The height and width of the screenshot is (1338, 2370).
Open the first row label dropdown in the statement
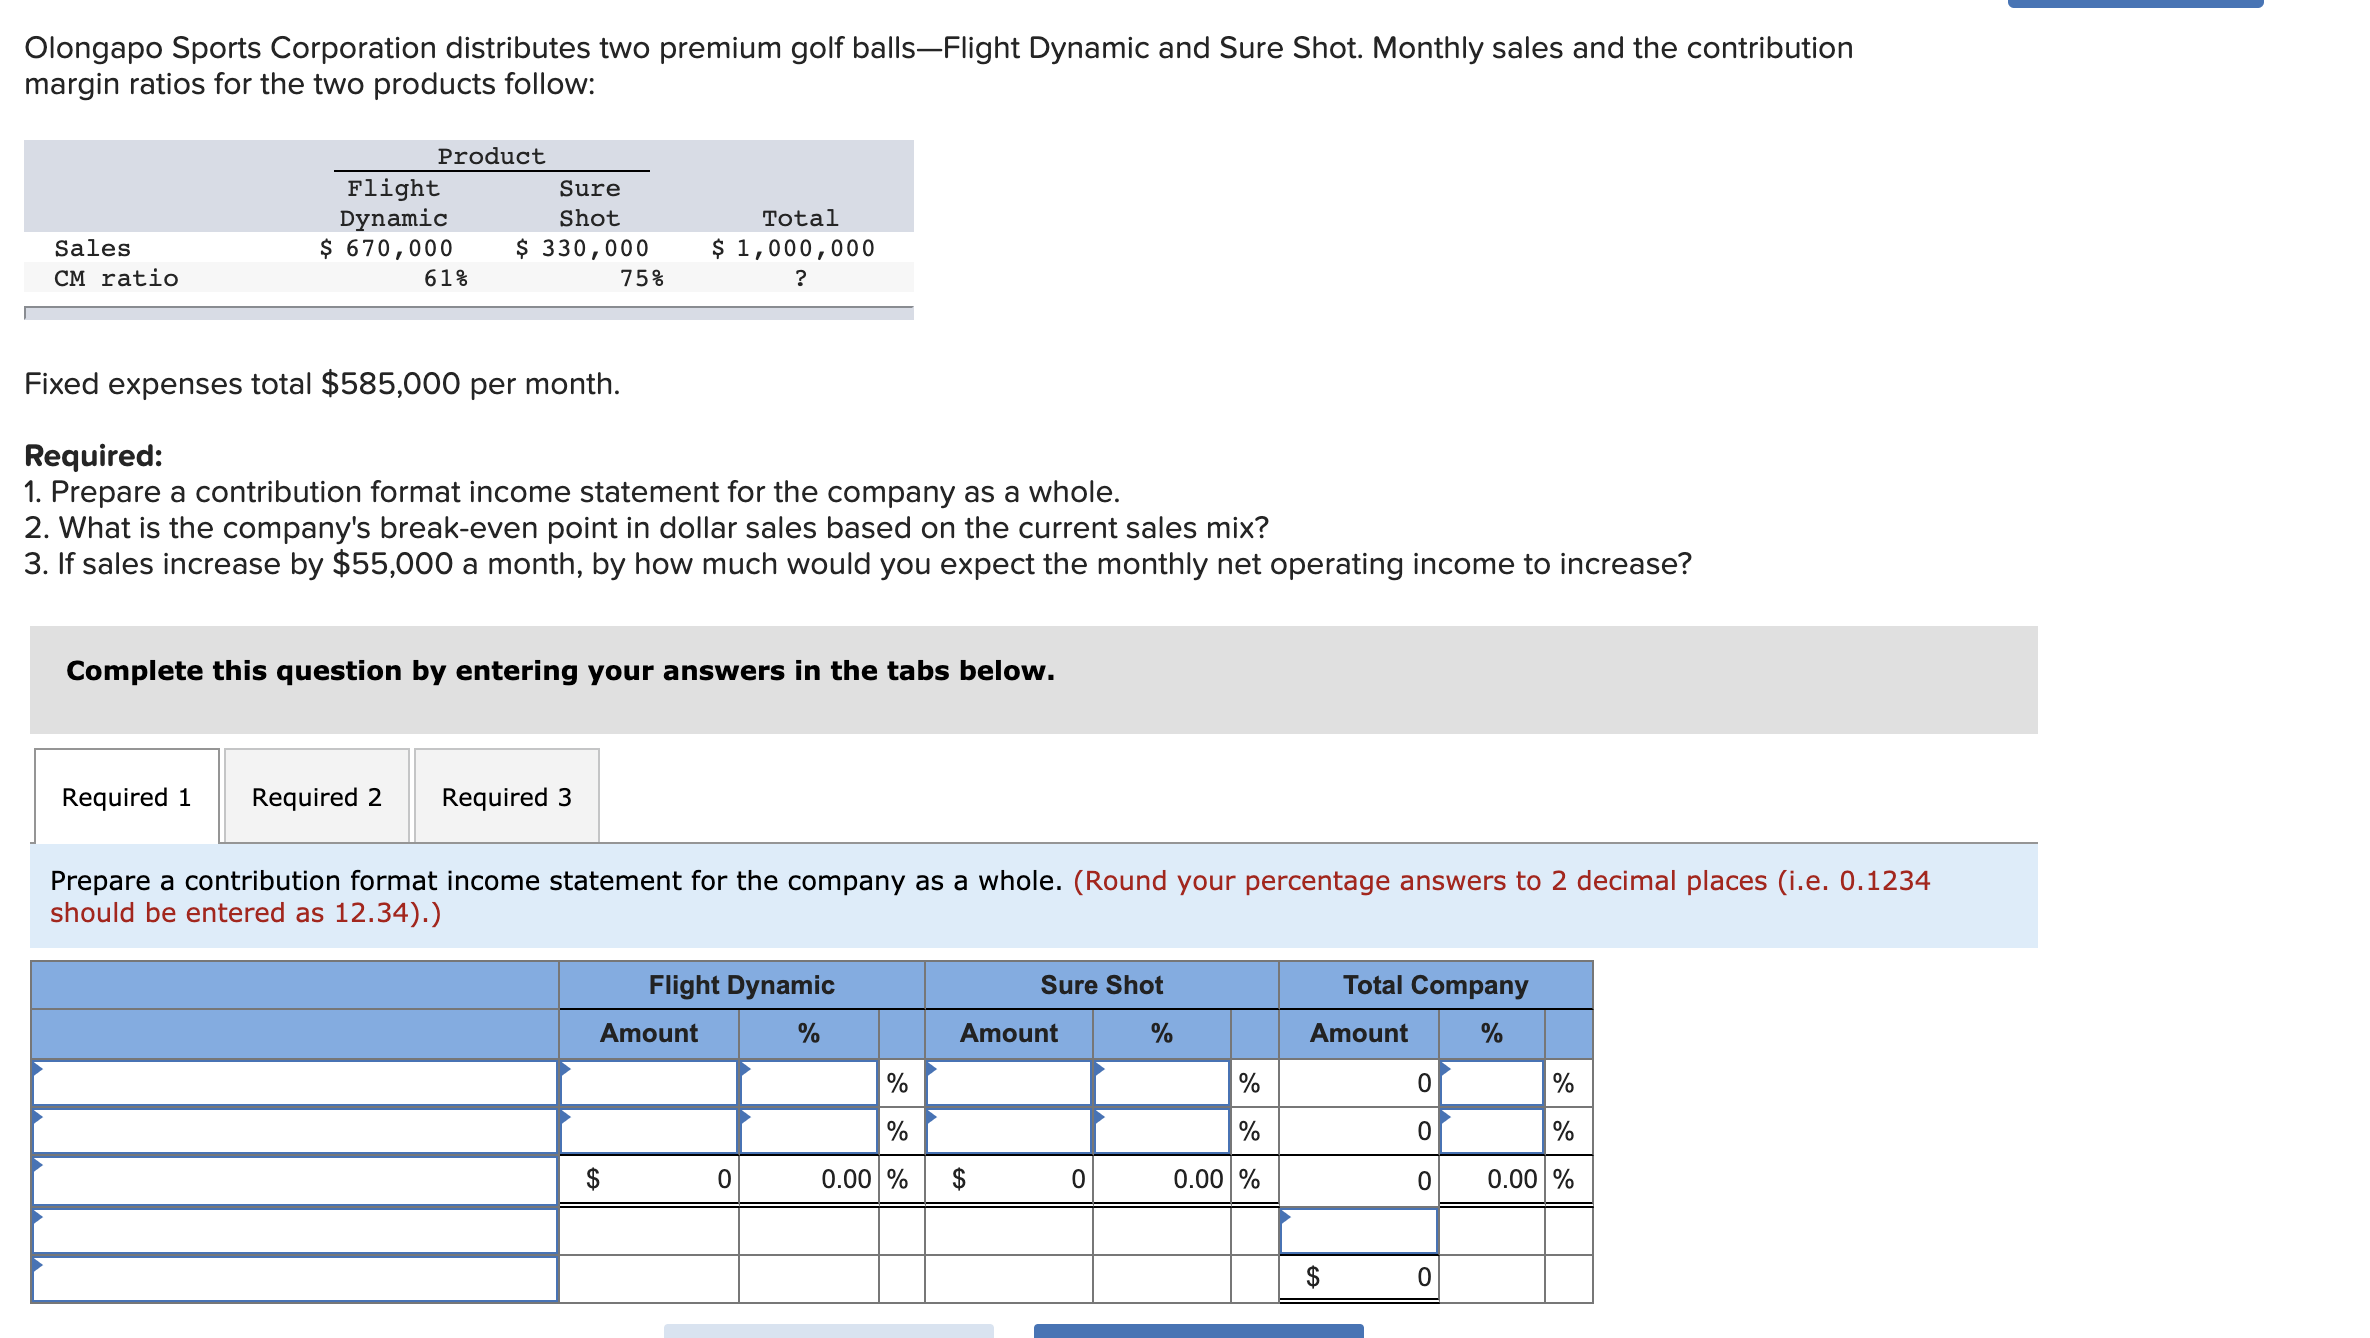pyautogui.click(x=295, y=1083)
